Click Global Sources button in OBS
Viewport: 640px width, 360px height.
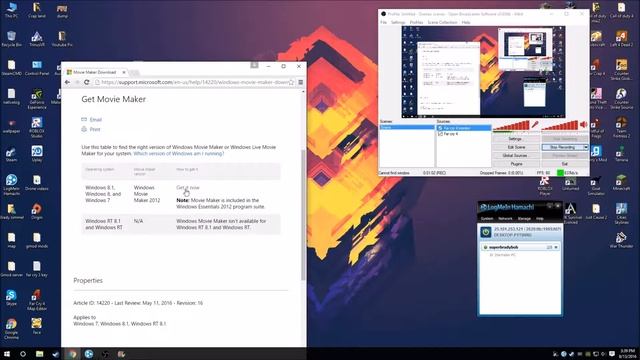click(516, 156)
